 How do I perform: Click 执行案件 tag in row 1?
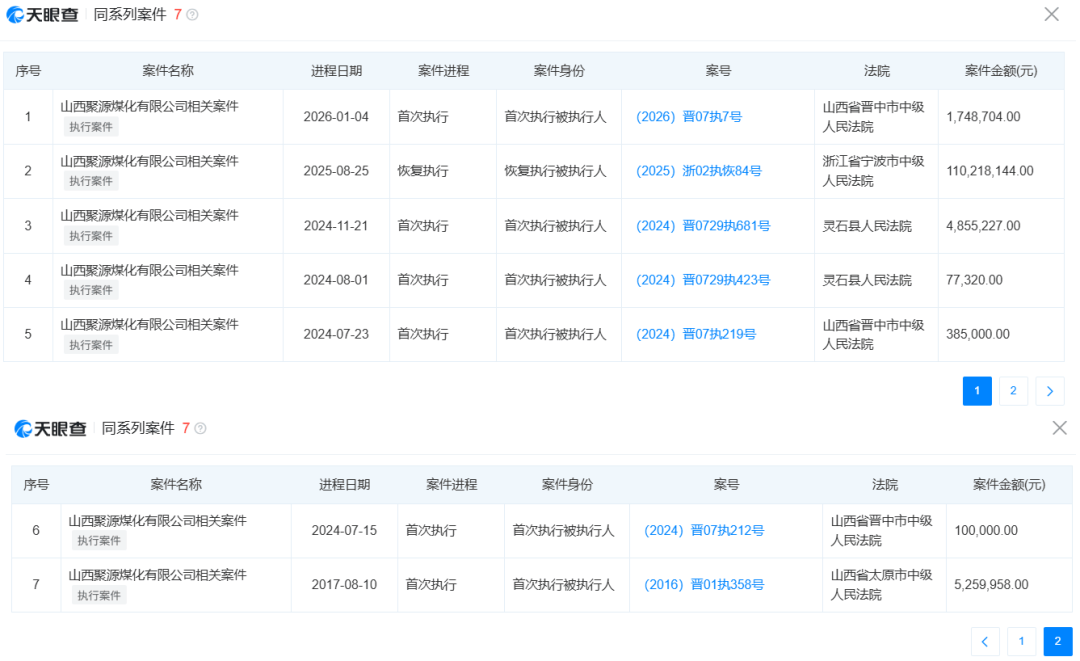(x=92, y=127)
